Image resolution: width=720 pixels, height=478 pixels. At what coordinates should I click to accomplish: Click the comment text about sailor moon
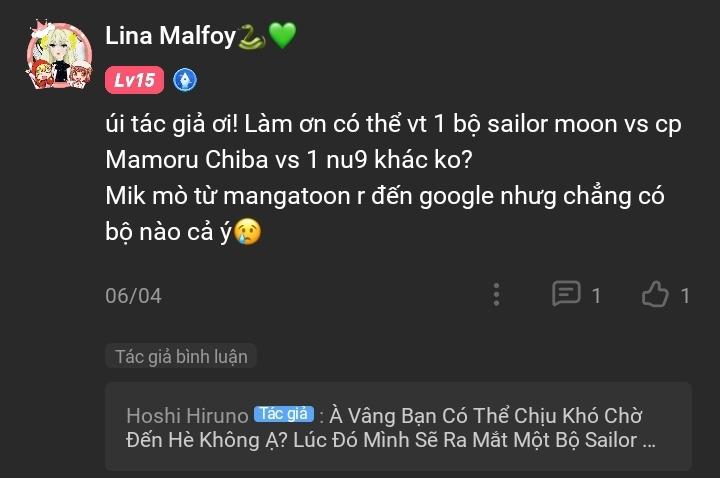(x=393, y=124)
